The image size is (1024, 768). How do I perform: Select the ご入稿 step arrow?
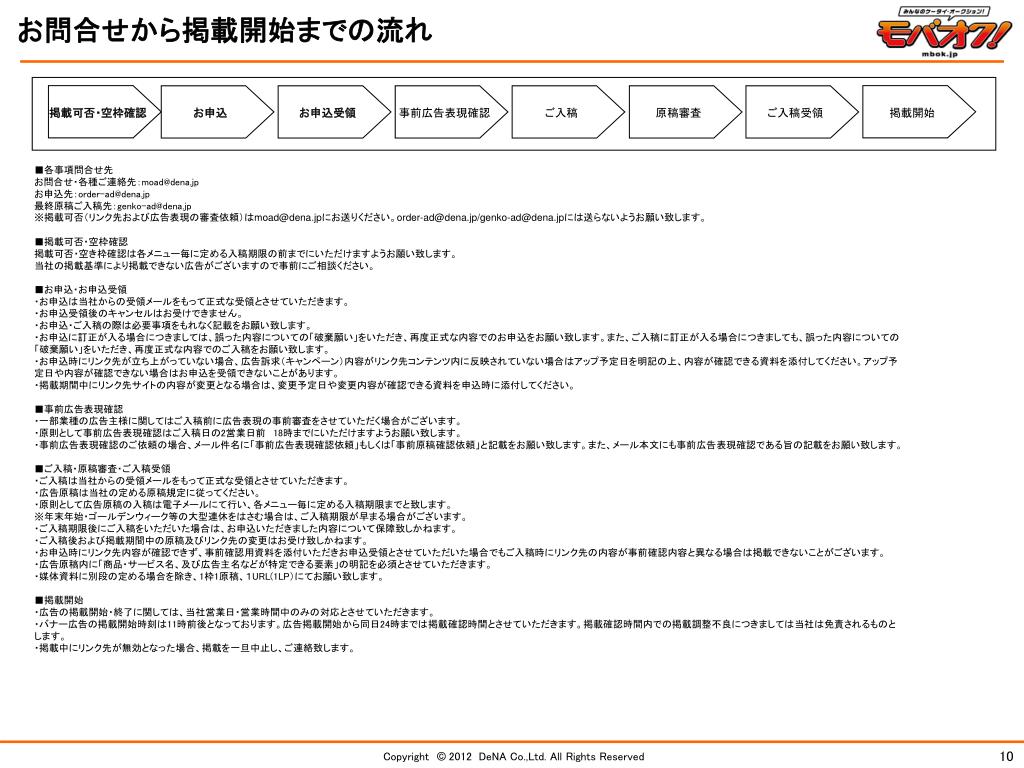pyautogui.click(x=568, y=112)
